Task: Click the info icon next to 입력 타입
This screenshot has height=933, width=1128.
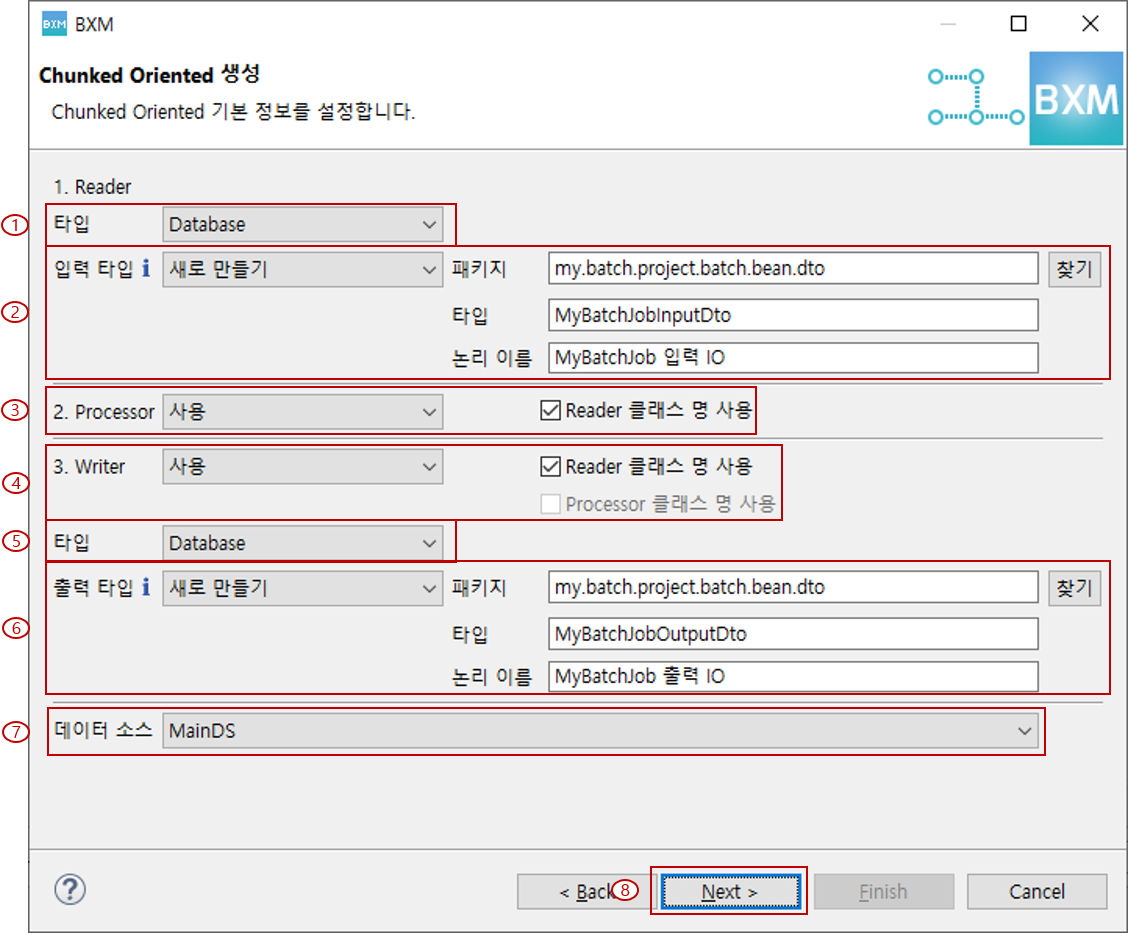Action: pyautogui.click(x=144, y=267)
